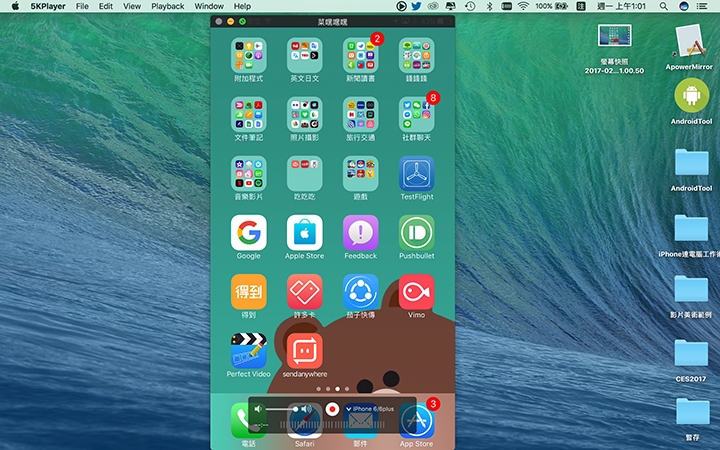The width and height of the screenshot is (720, 450).
Task: Start recording with the red record button
Action: click(x=332, y=409)
